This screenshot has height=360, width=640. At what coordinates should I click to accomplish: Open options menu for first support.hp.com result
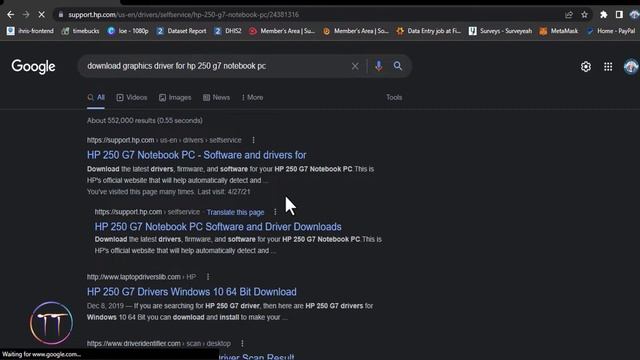(253, 140)
